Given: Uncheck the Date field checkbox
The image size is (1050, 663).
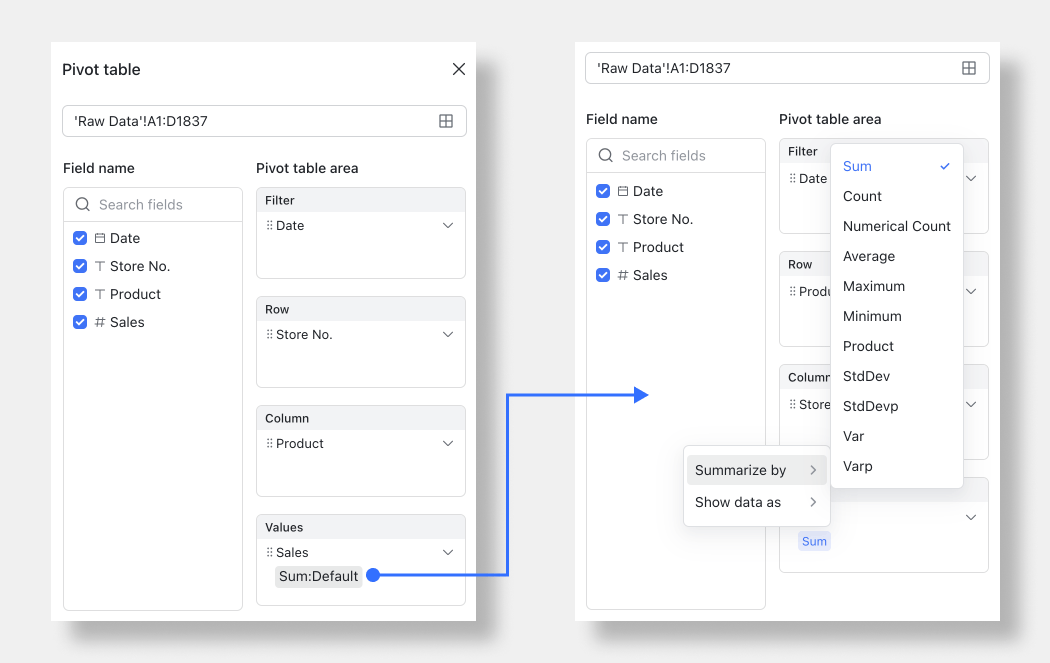Looking at the screenshot, I should coord(80,238).
